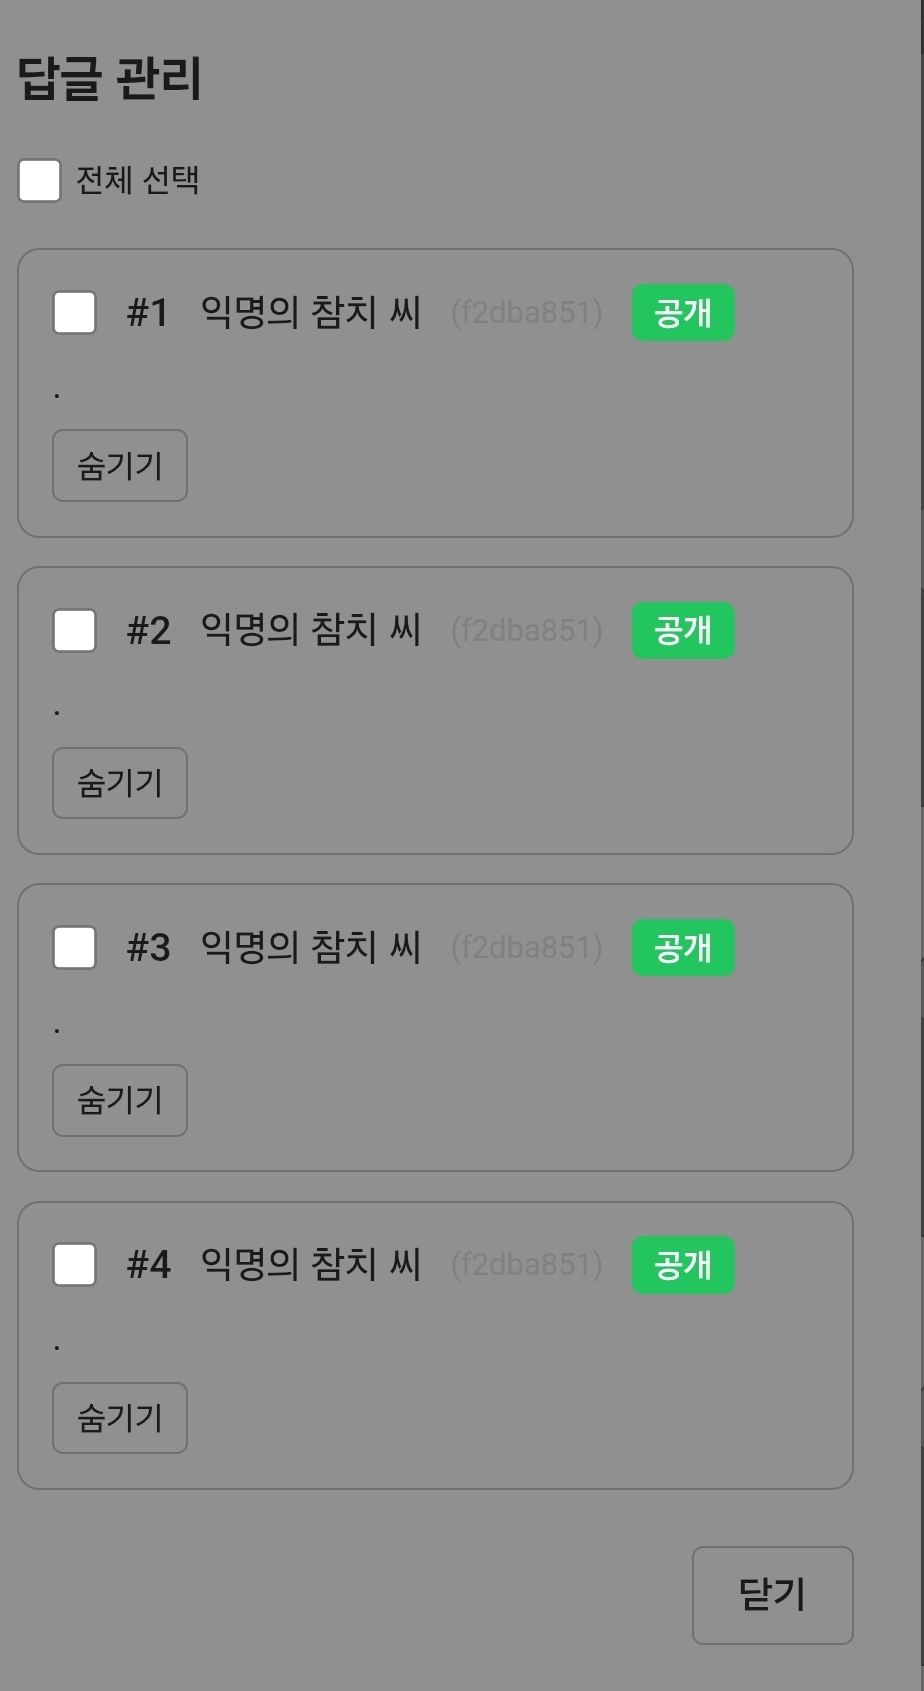
Task: Close the dialog with 닫기 button
Action: 772,1595
